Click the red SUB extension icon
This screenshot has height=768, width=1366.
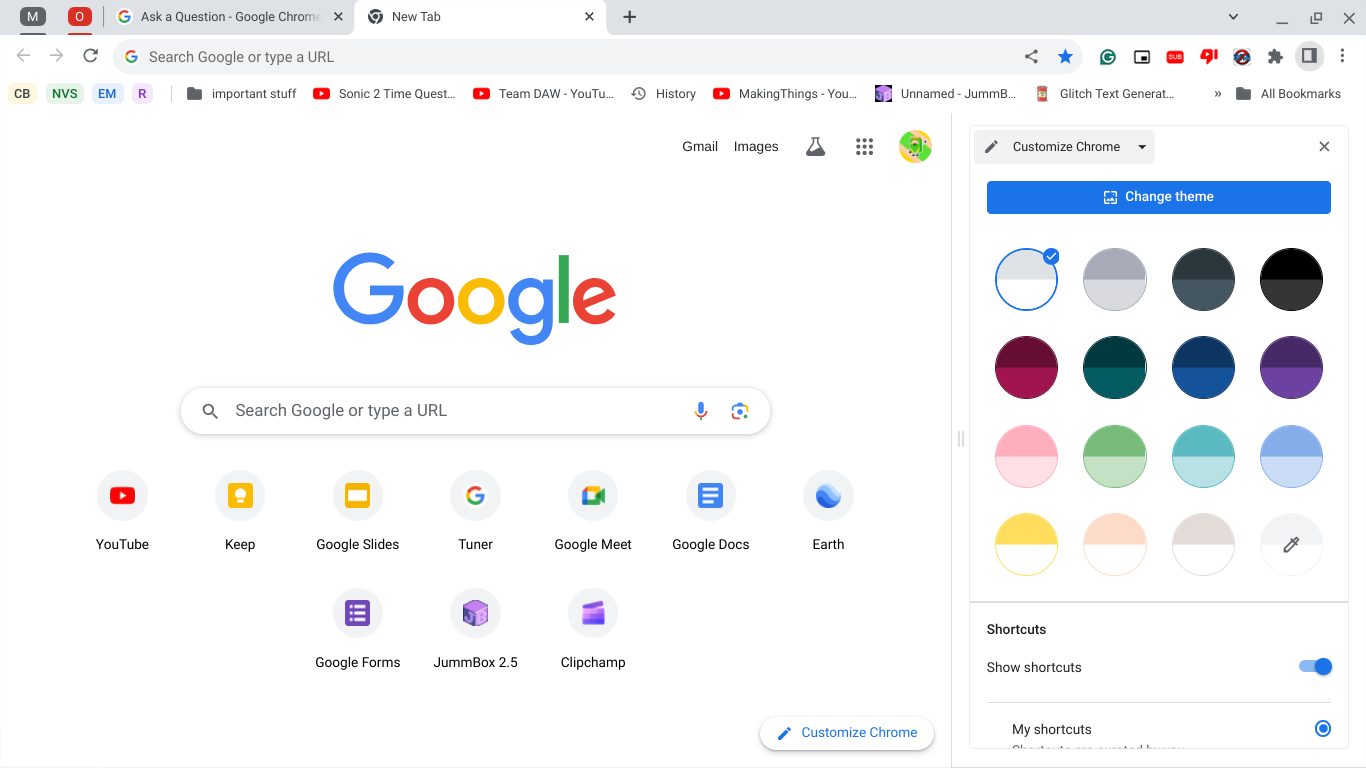click(1175, 57)
